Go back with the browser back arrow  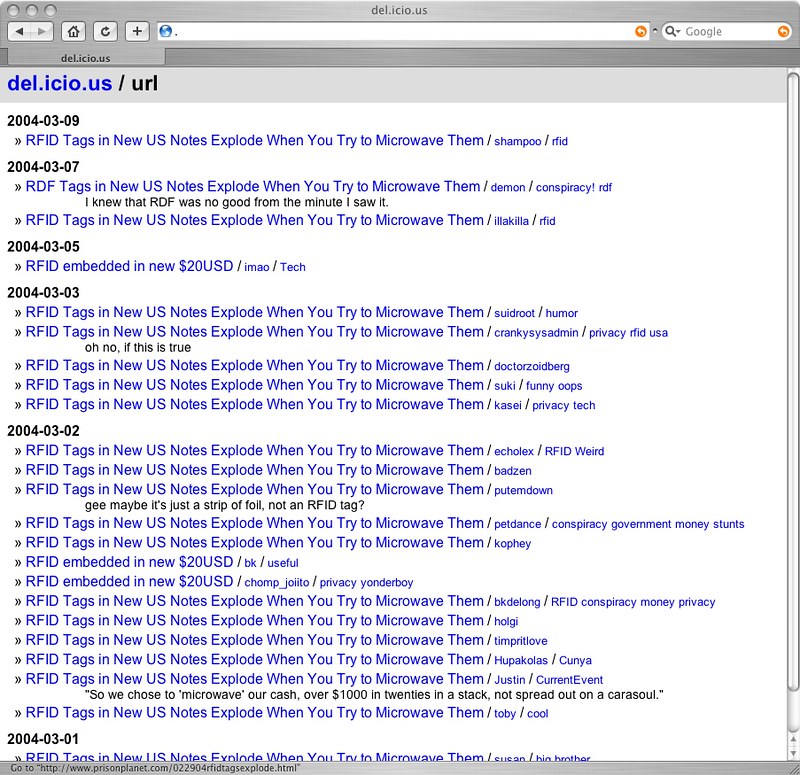[19, 32]
